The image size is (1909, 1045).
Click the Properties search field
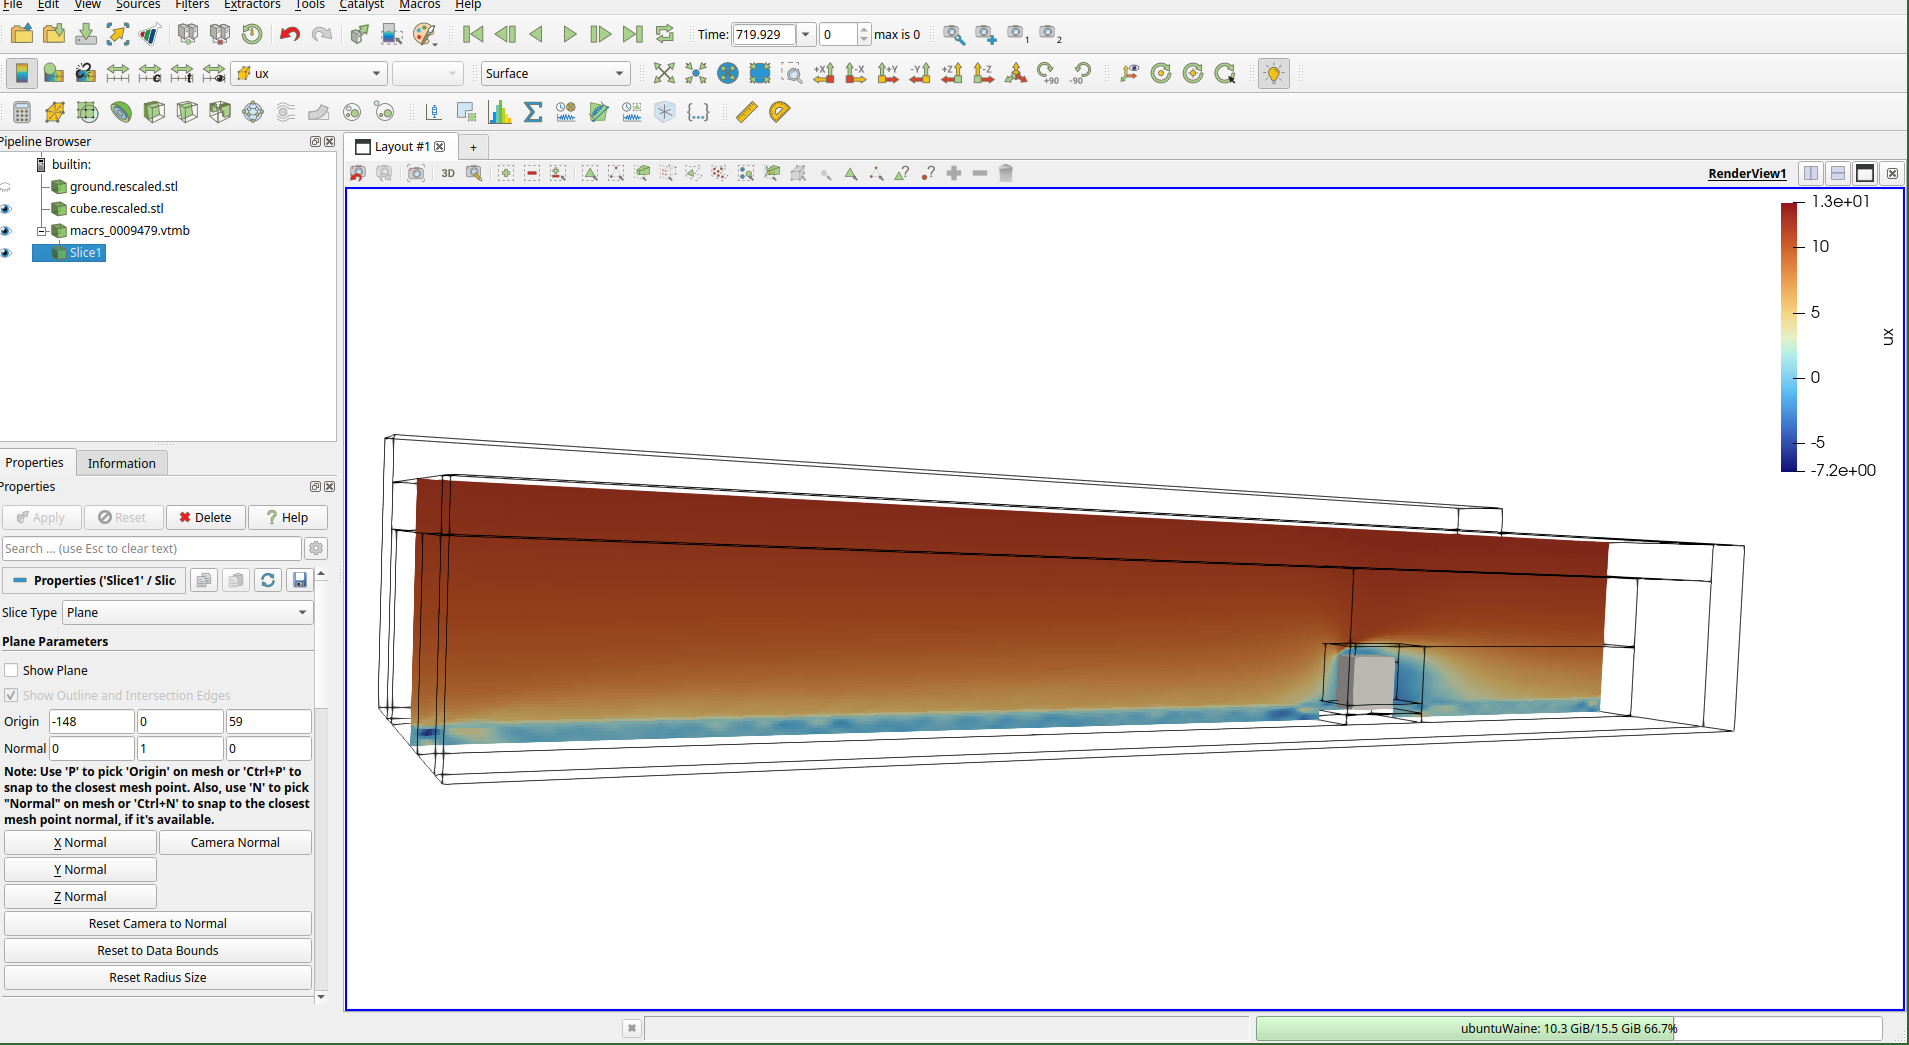pyautogui.click(x=152, y=548)
